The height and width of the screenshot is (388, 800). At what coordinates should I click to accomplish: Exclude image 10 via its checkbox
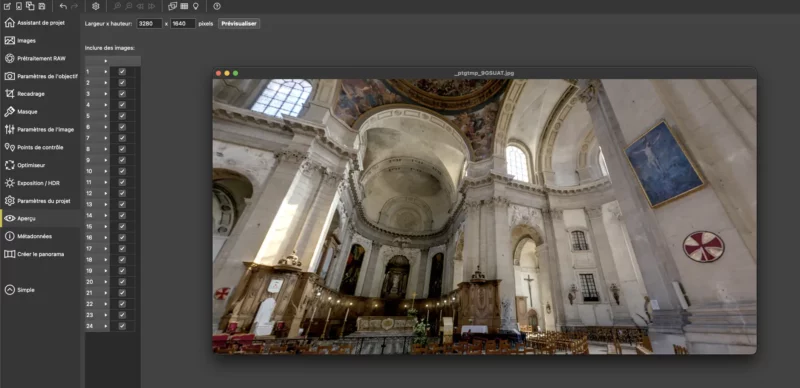(122, 171)
